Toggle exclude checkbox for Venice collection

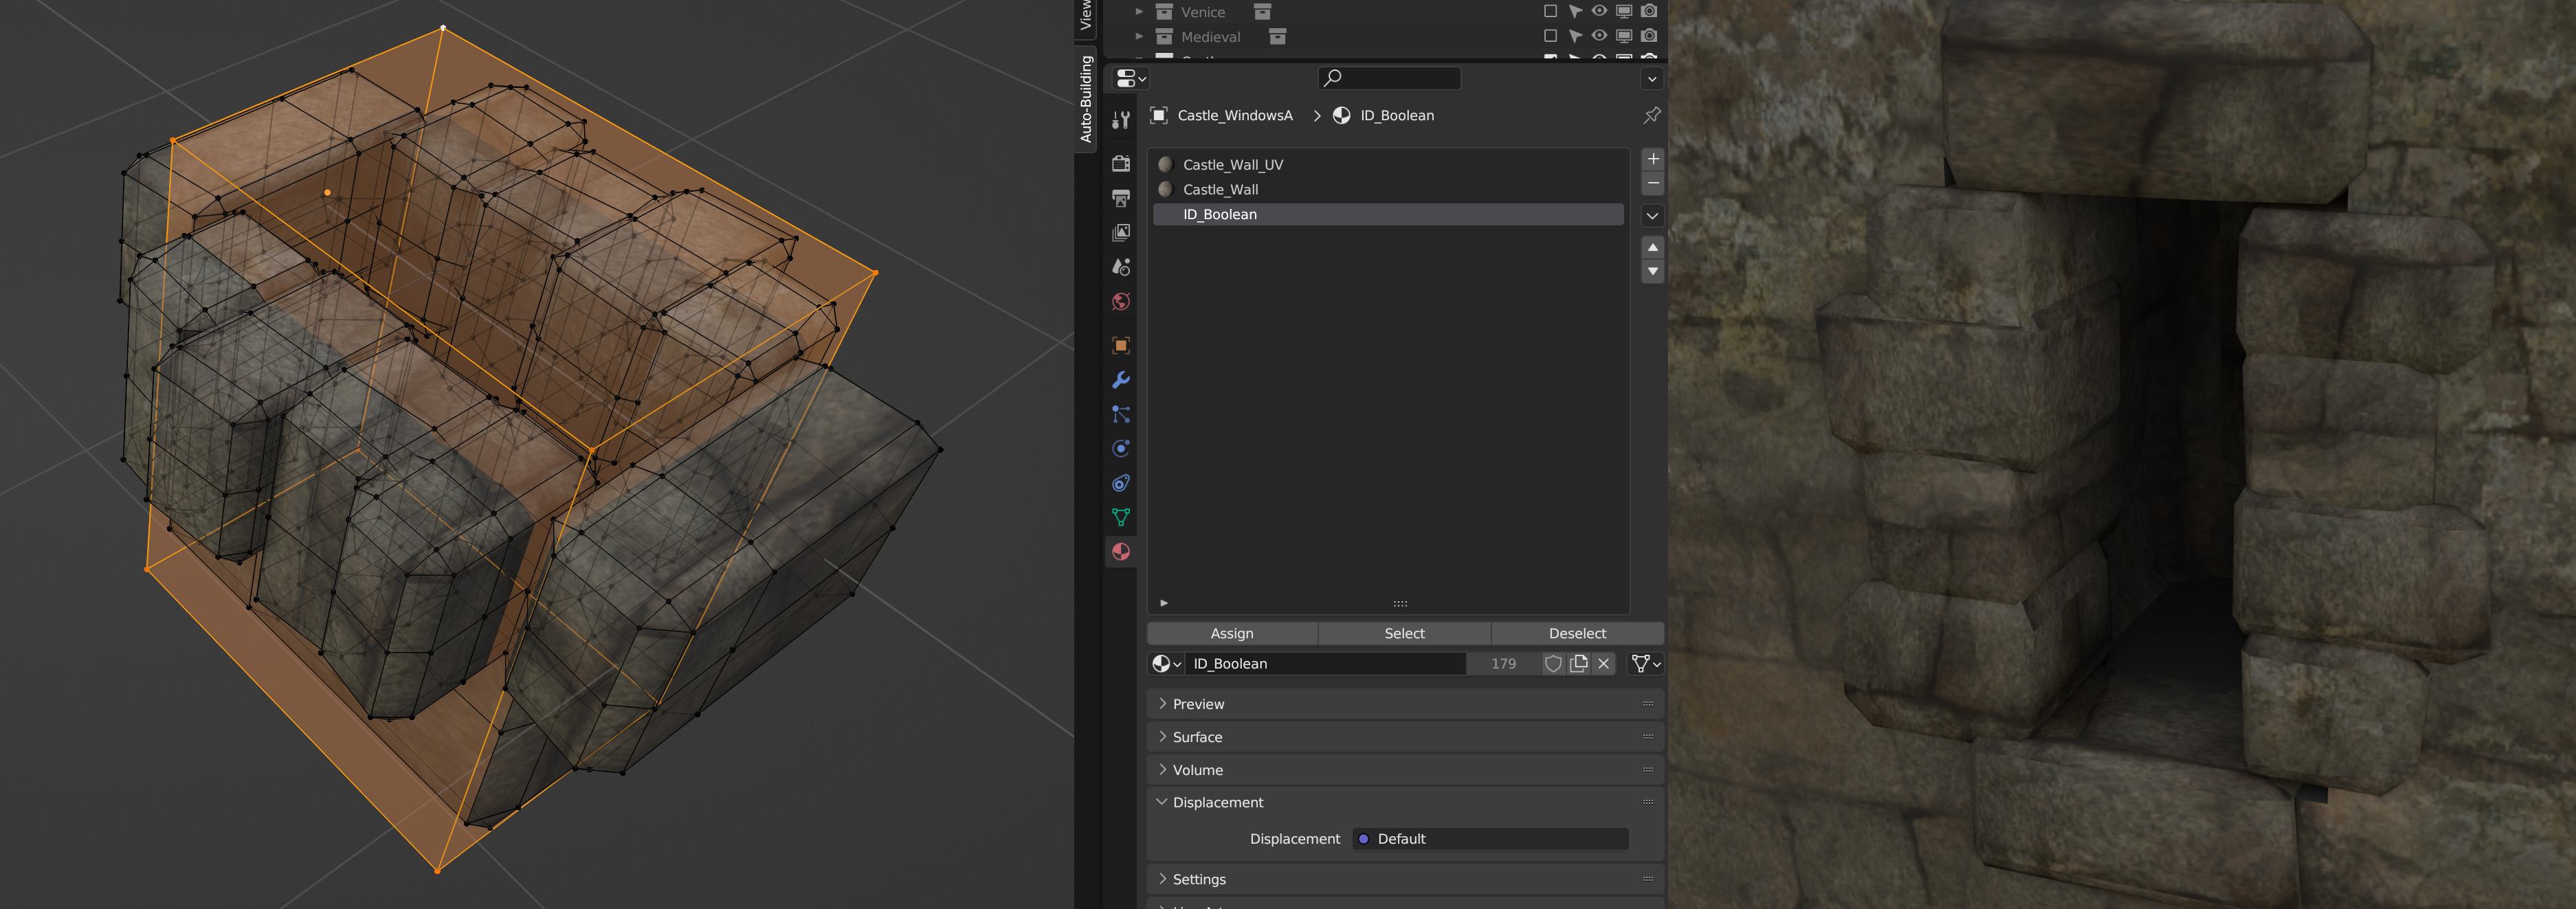pos(1550,11)
